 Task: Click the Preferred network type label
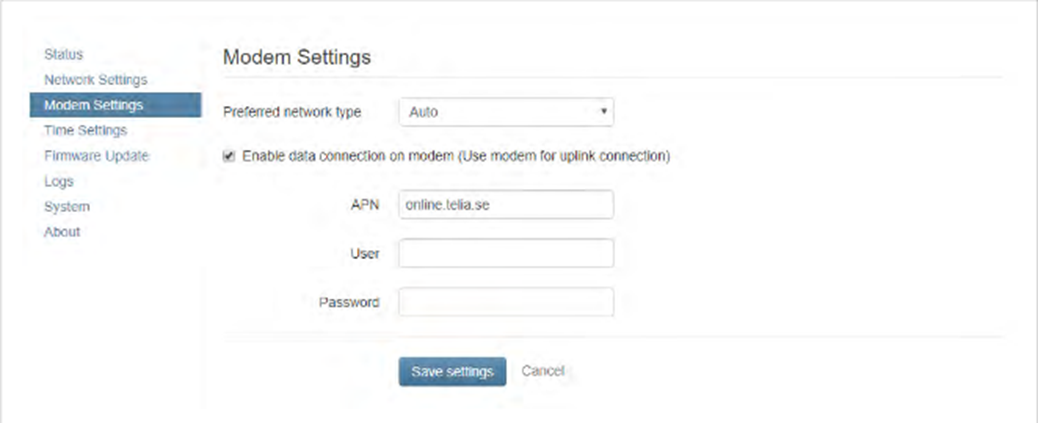pos(292,113)
